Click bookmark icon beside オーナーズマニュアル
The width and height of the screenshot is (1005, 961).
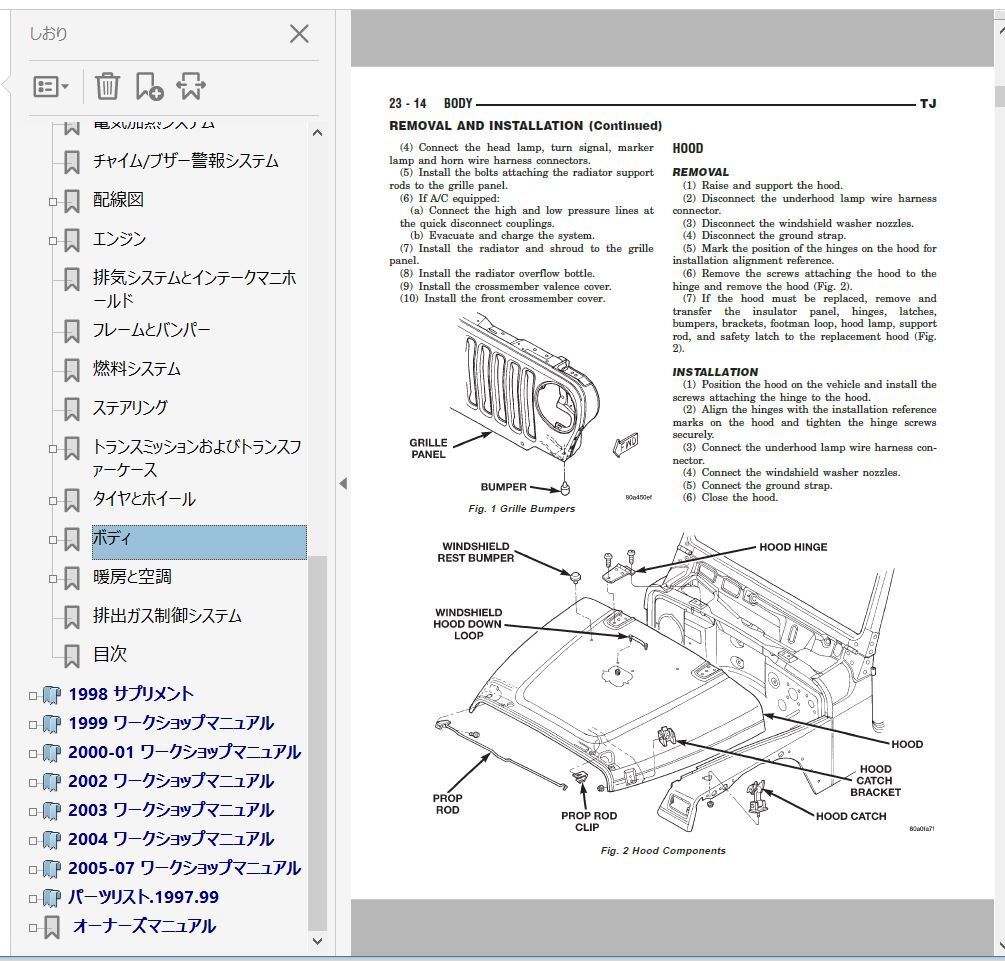pyautogui.click(x=52, y=928)
